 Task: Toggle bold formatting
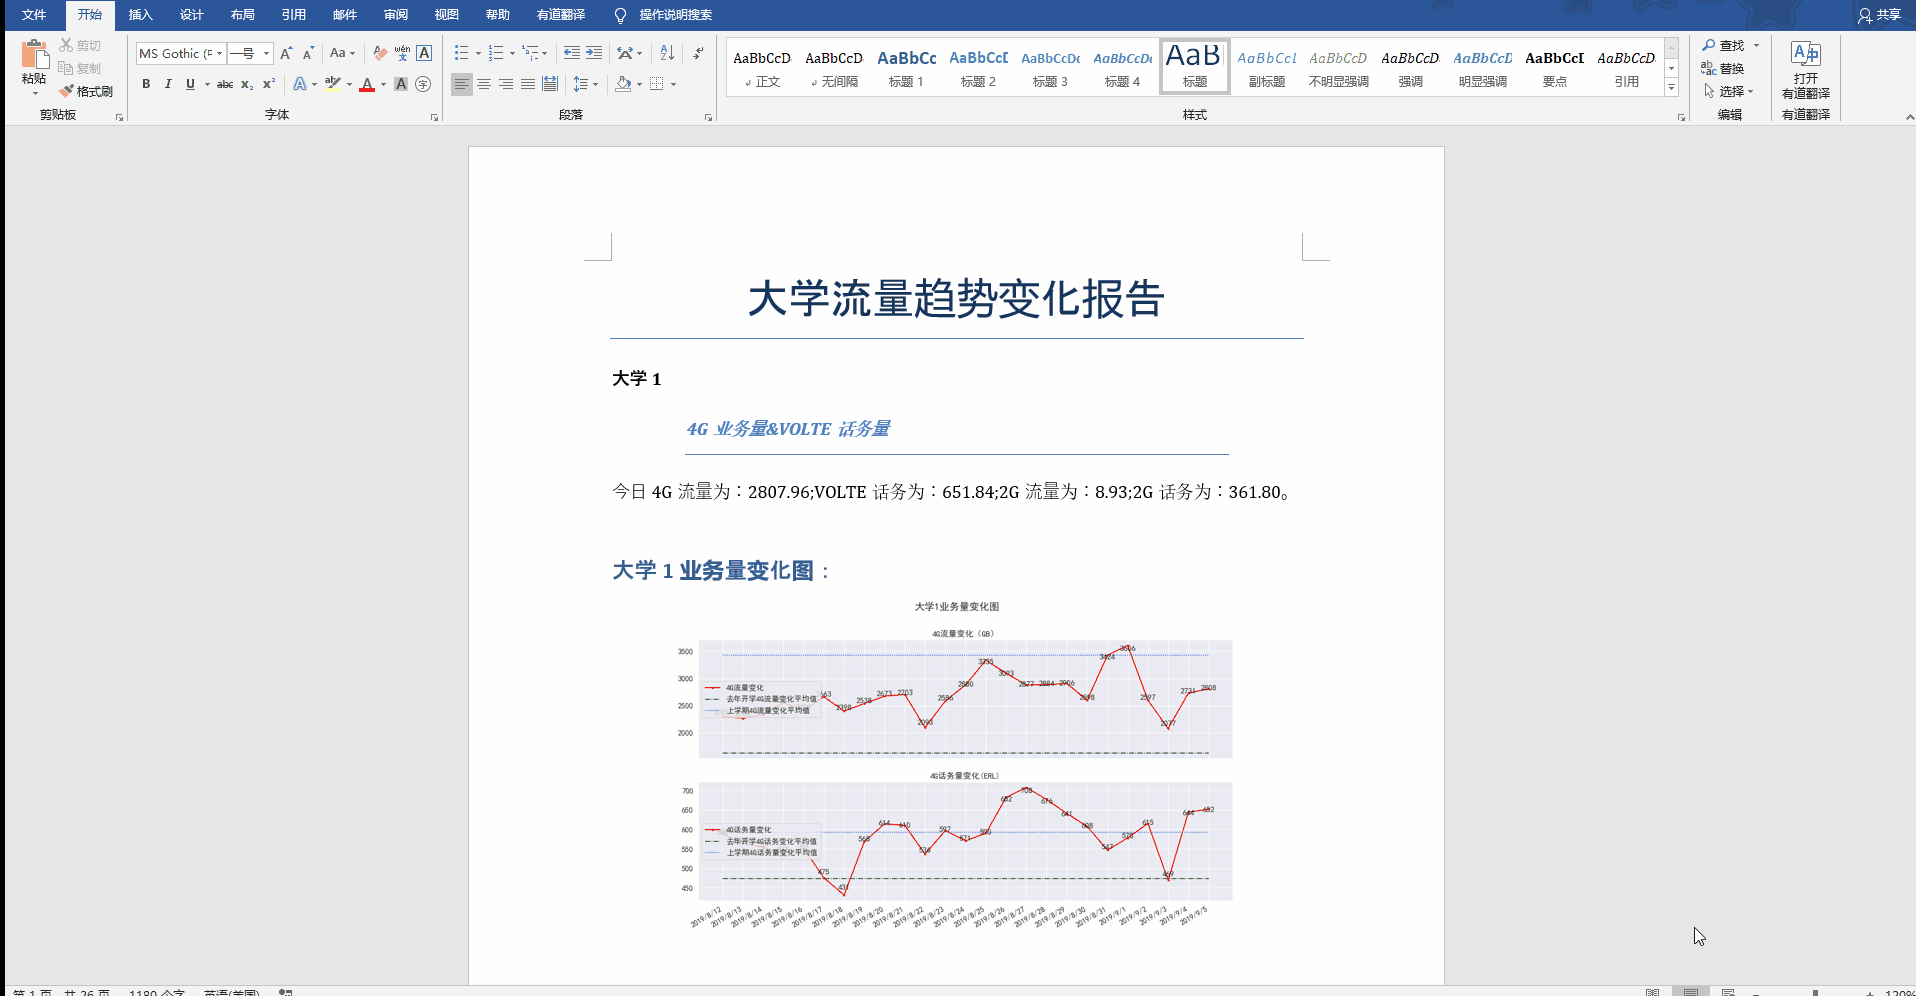click(145, 84)
